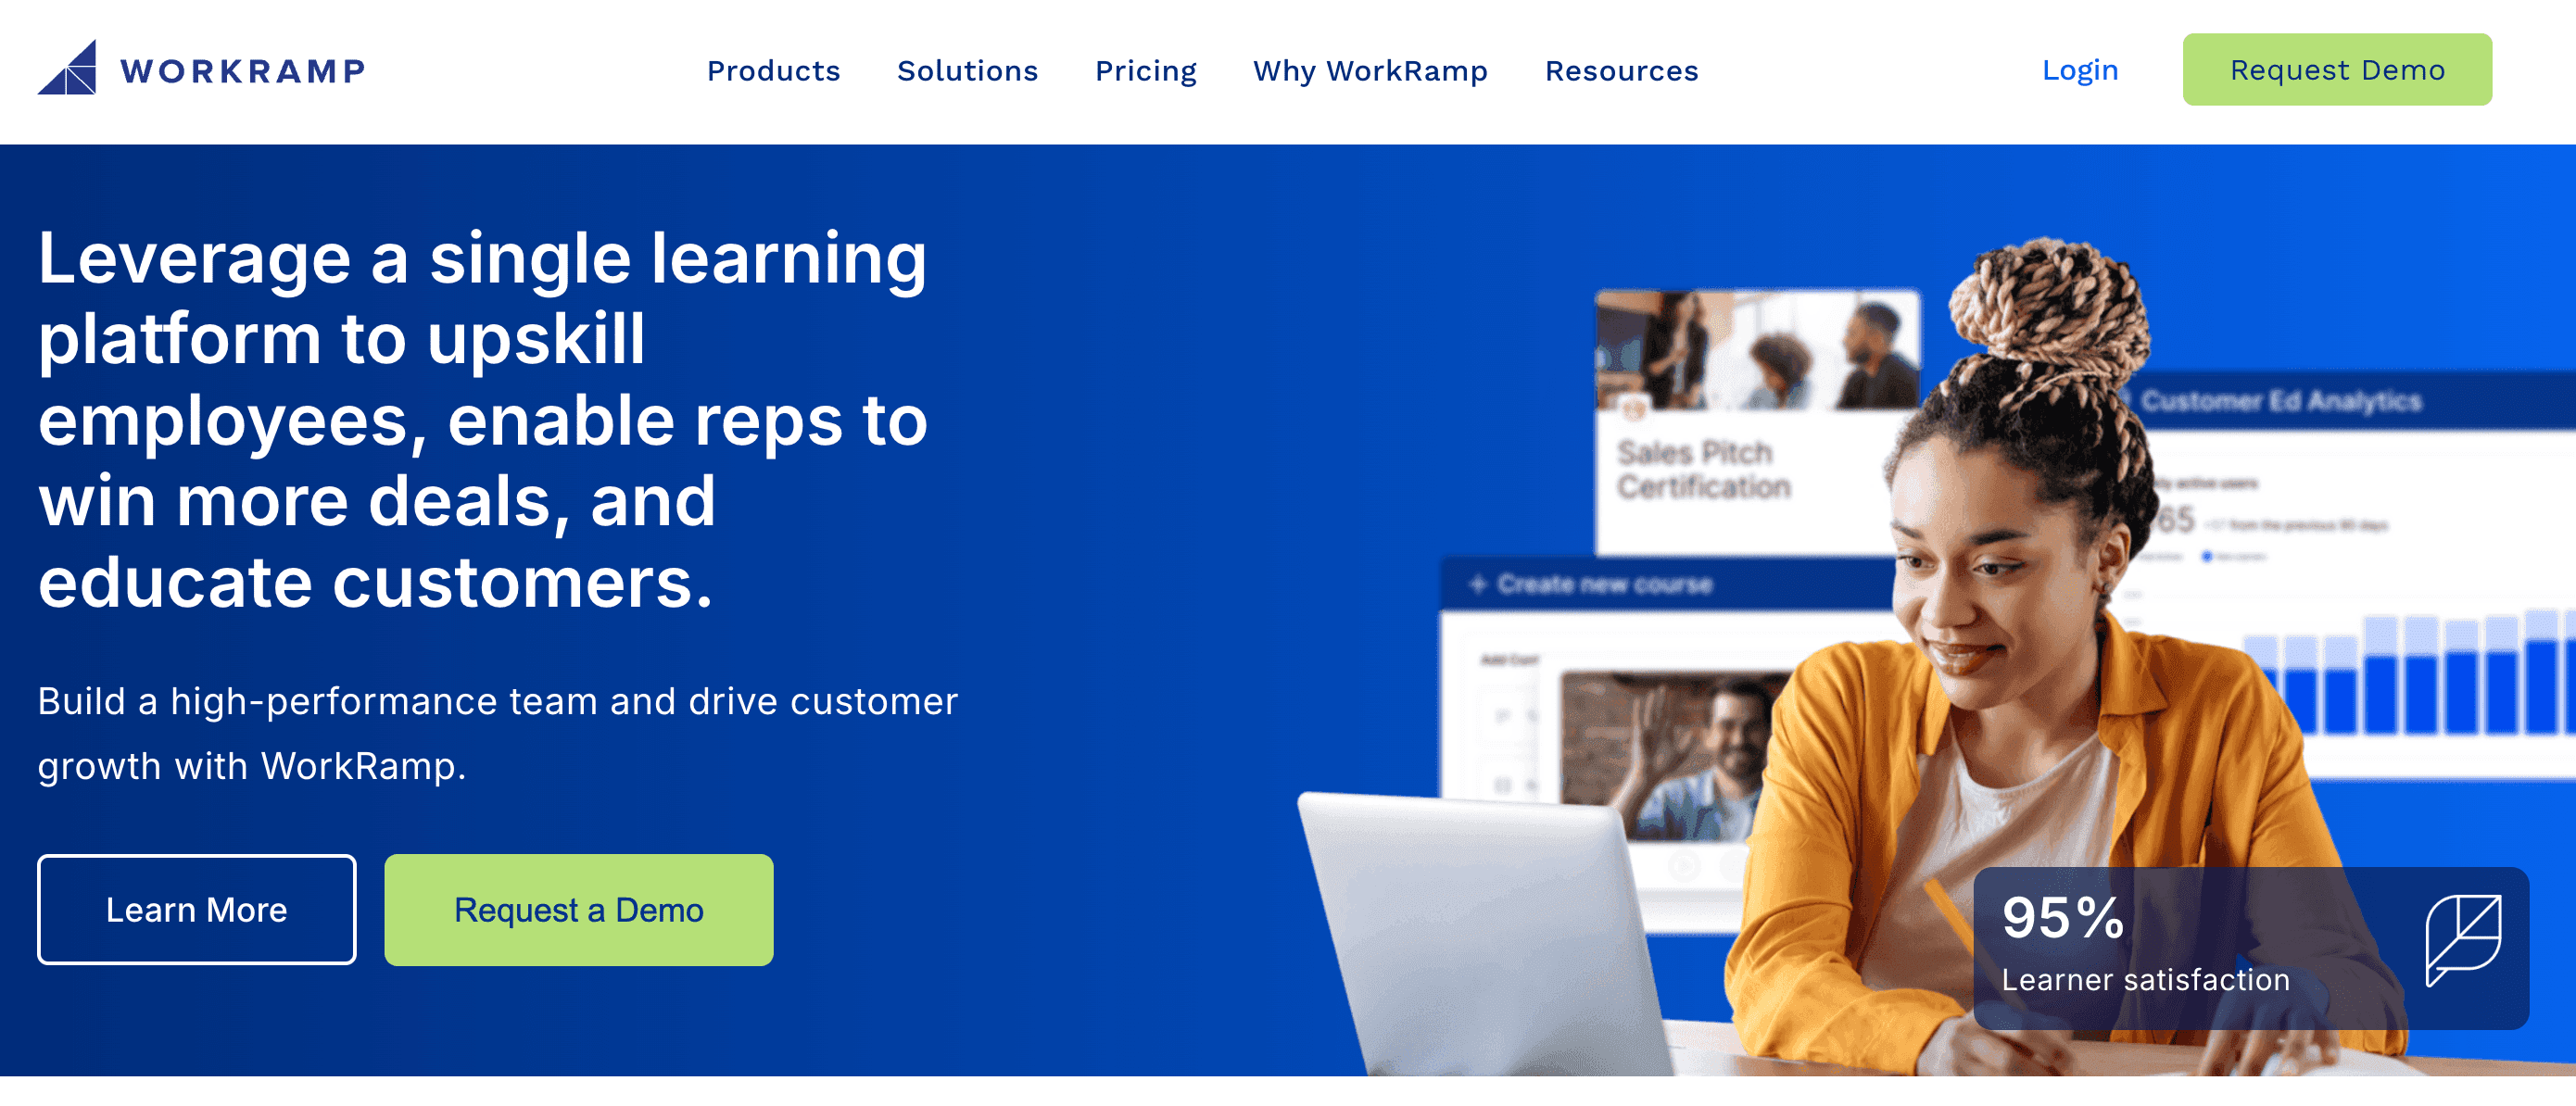2576x1106 pixels.
Task: Select the Why WorkRamp menu item
Action: click(1370, 70)
